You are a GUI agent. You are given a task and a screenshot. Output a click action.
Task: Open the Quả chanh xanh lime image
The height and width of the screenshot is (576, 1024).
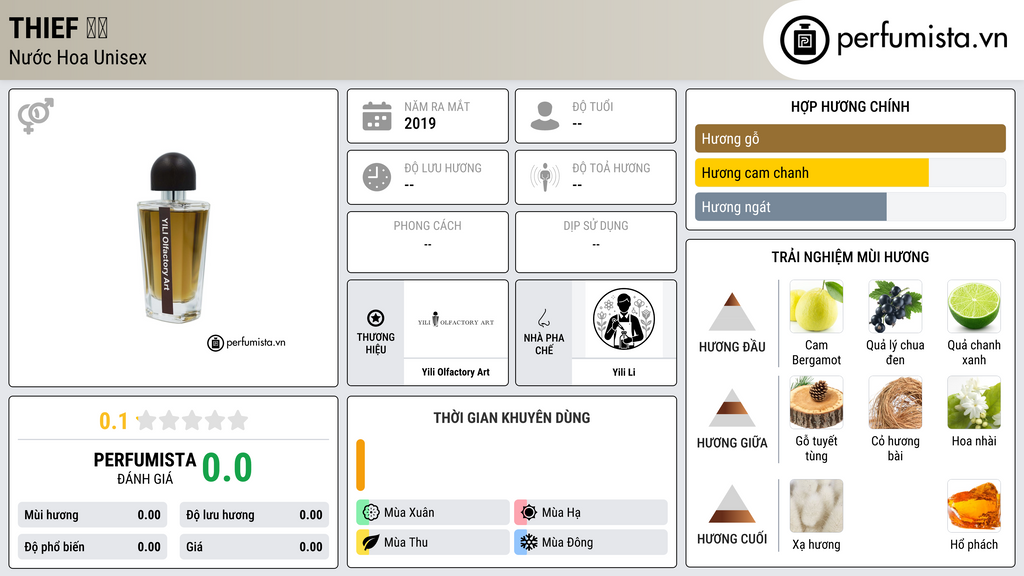click(x=974, y=306)
